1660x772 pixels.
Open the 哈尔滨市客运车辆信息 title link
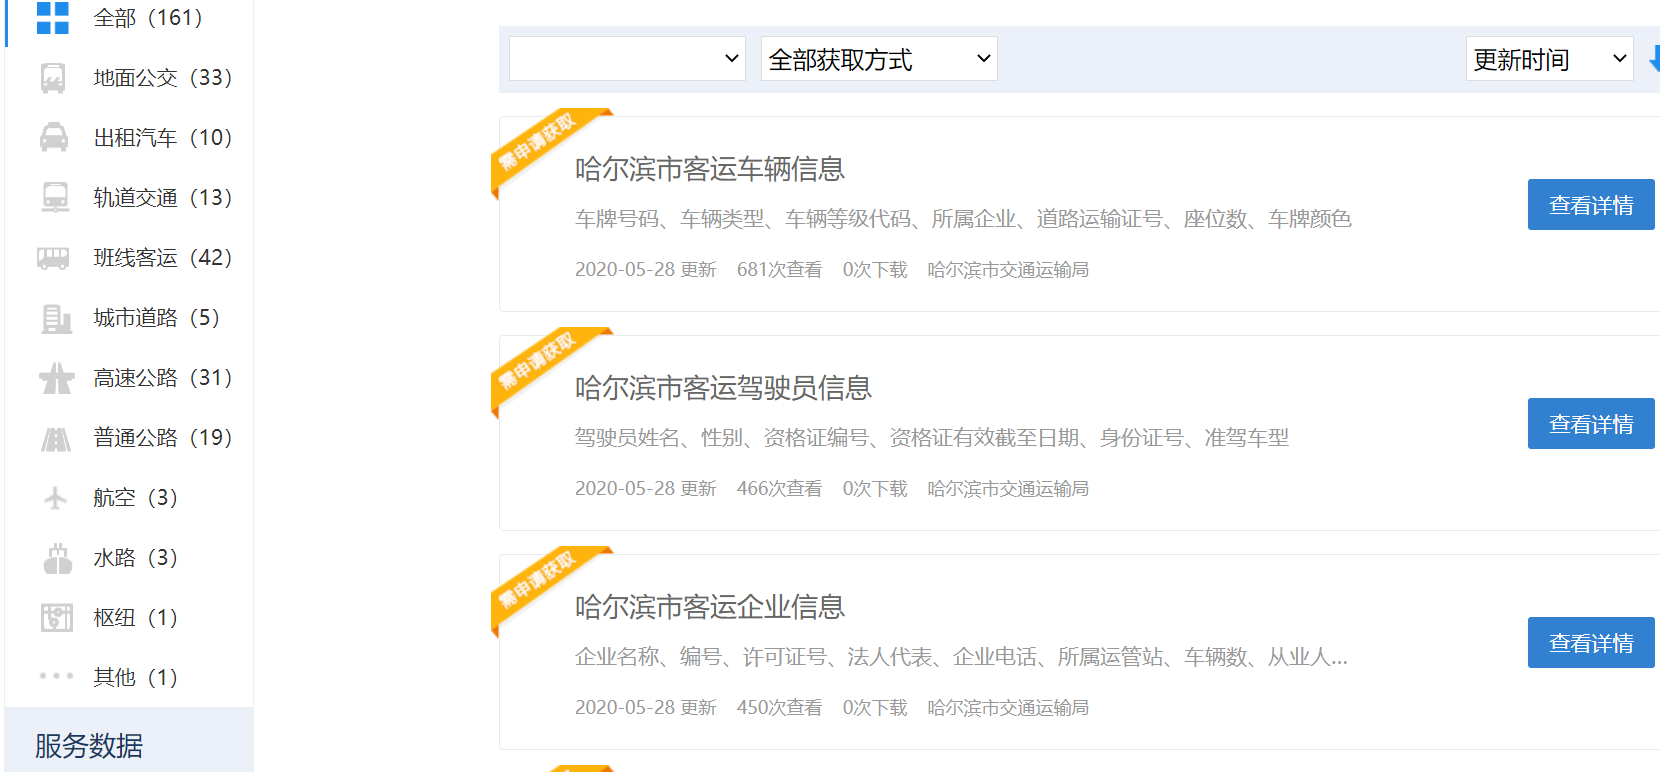pyautogui.click(x=710, y=169)
